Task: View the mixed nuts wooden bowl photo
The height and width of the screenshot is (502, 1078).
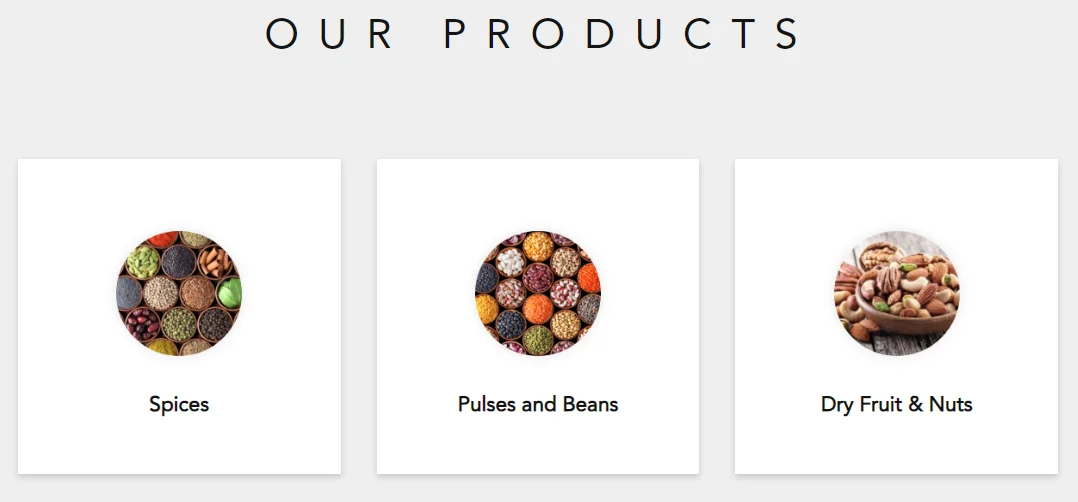Action: pyautogui.click(x=896, y=293)
